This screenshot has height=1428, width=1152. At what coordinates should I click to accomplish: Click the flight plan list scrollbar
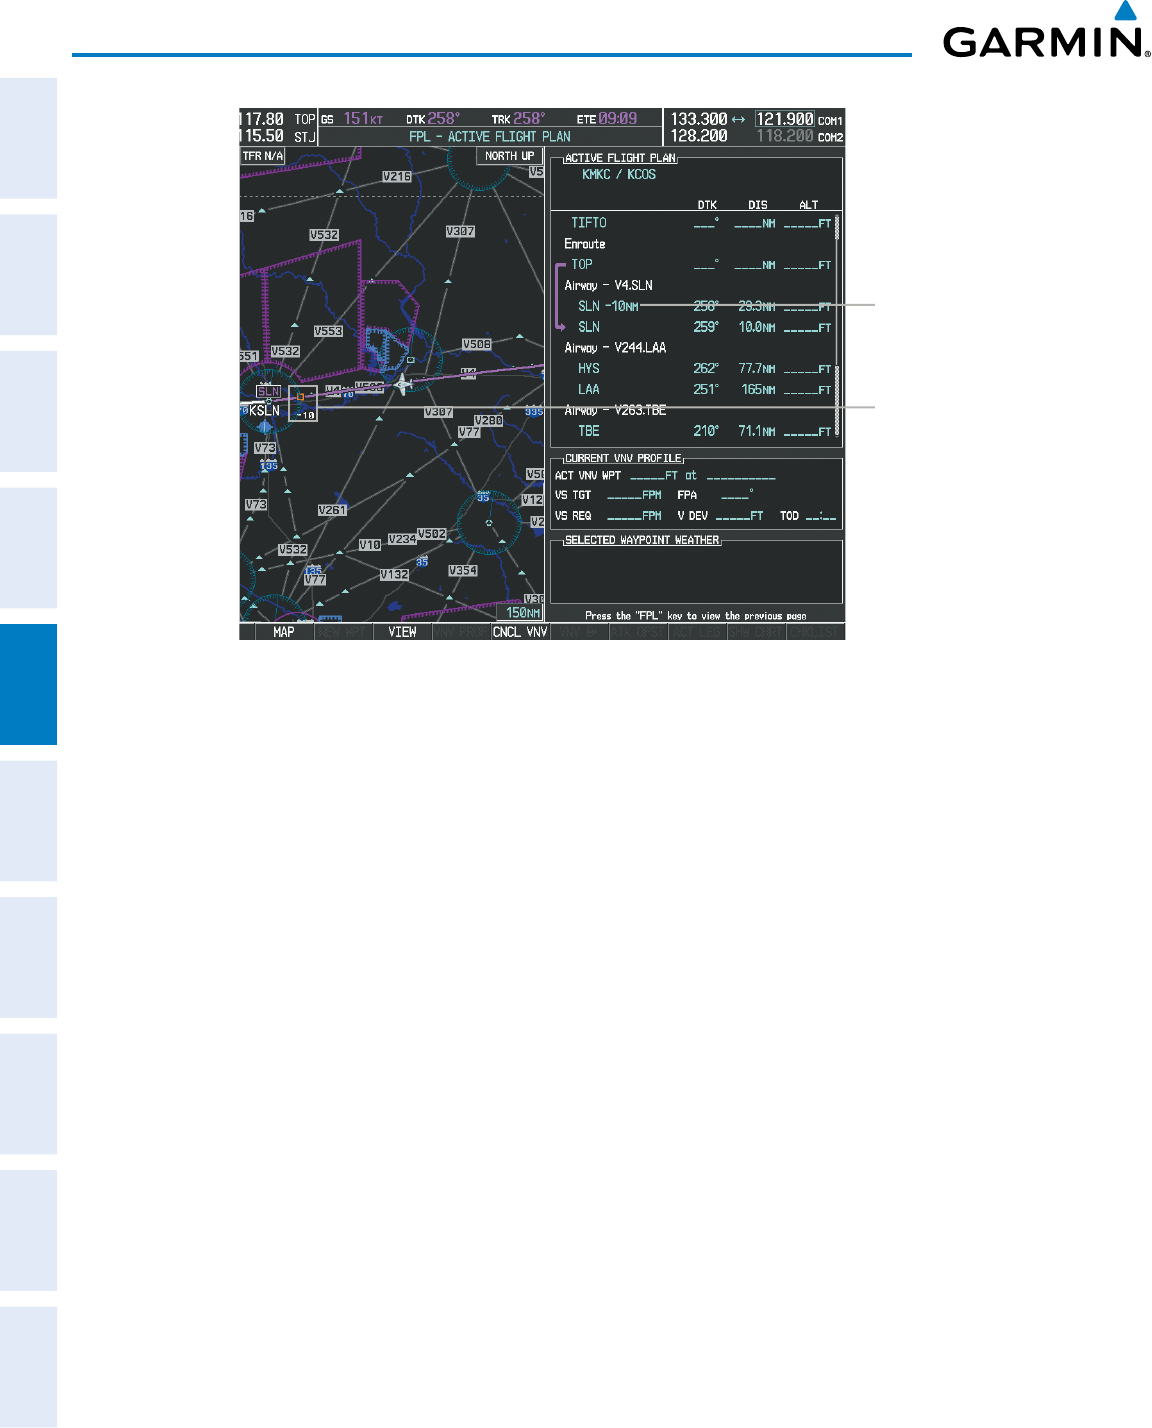pos(837,327)
